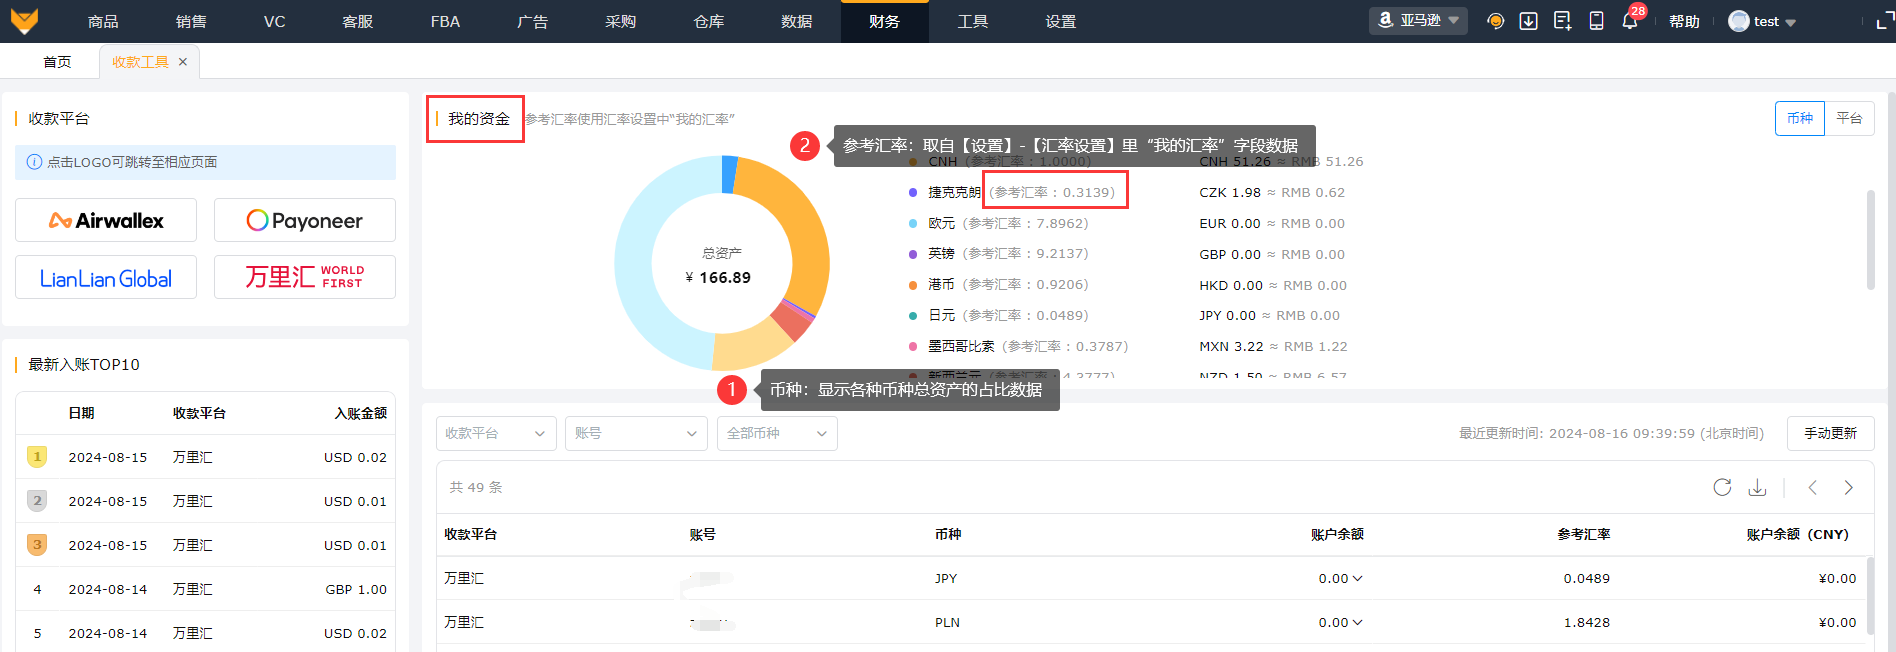Screen dimensions: 1896x652
Task: Open the 仓库 menu
Action: coord(709,21)
